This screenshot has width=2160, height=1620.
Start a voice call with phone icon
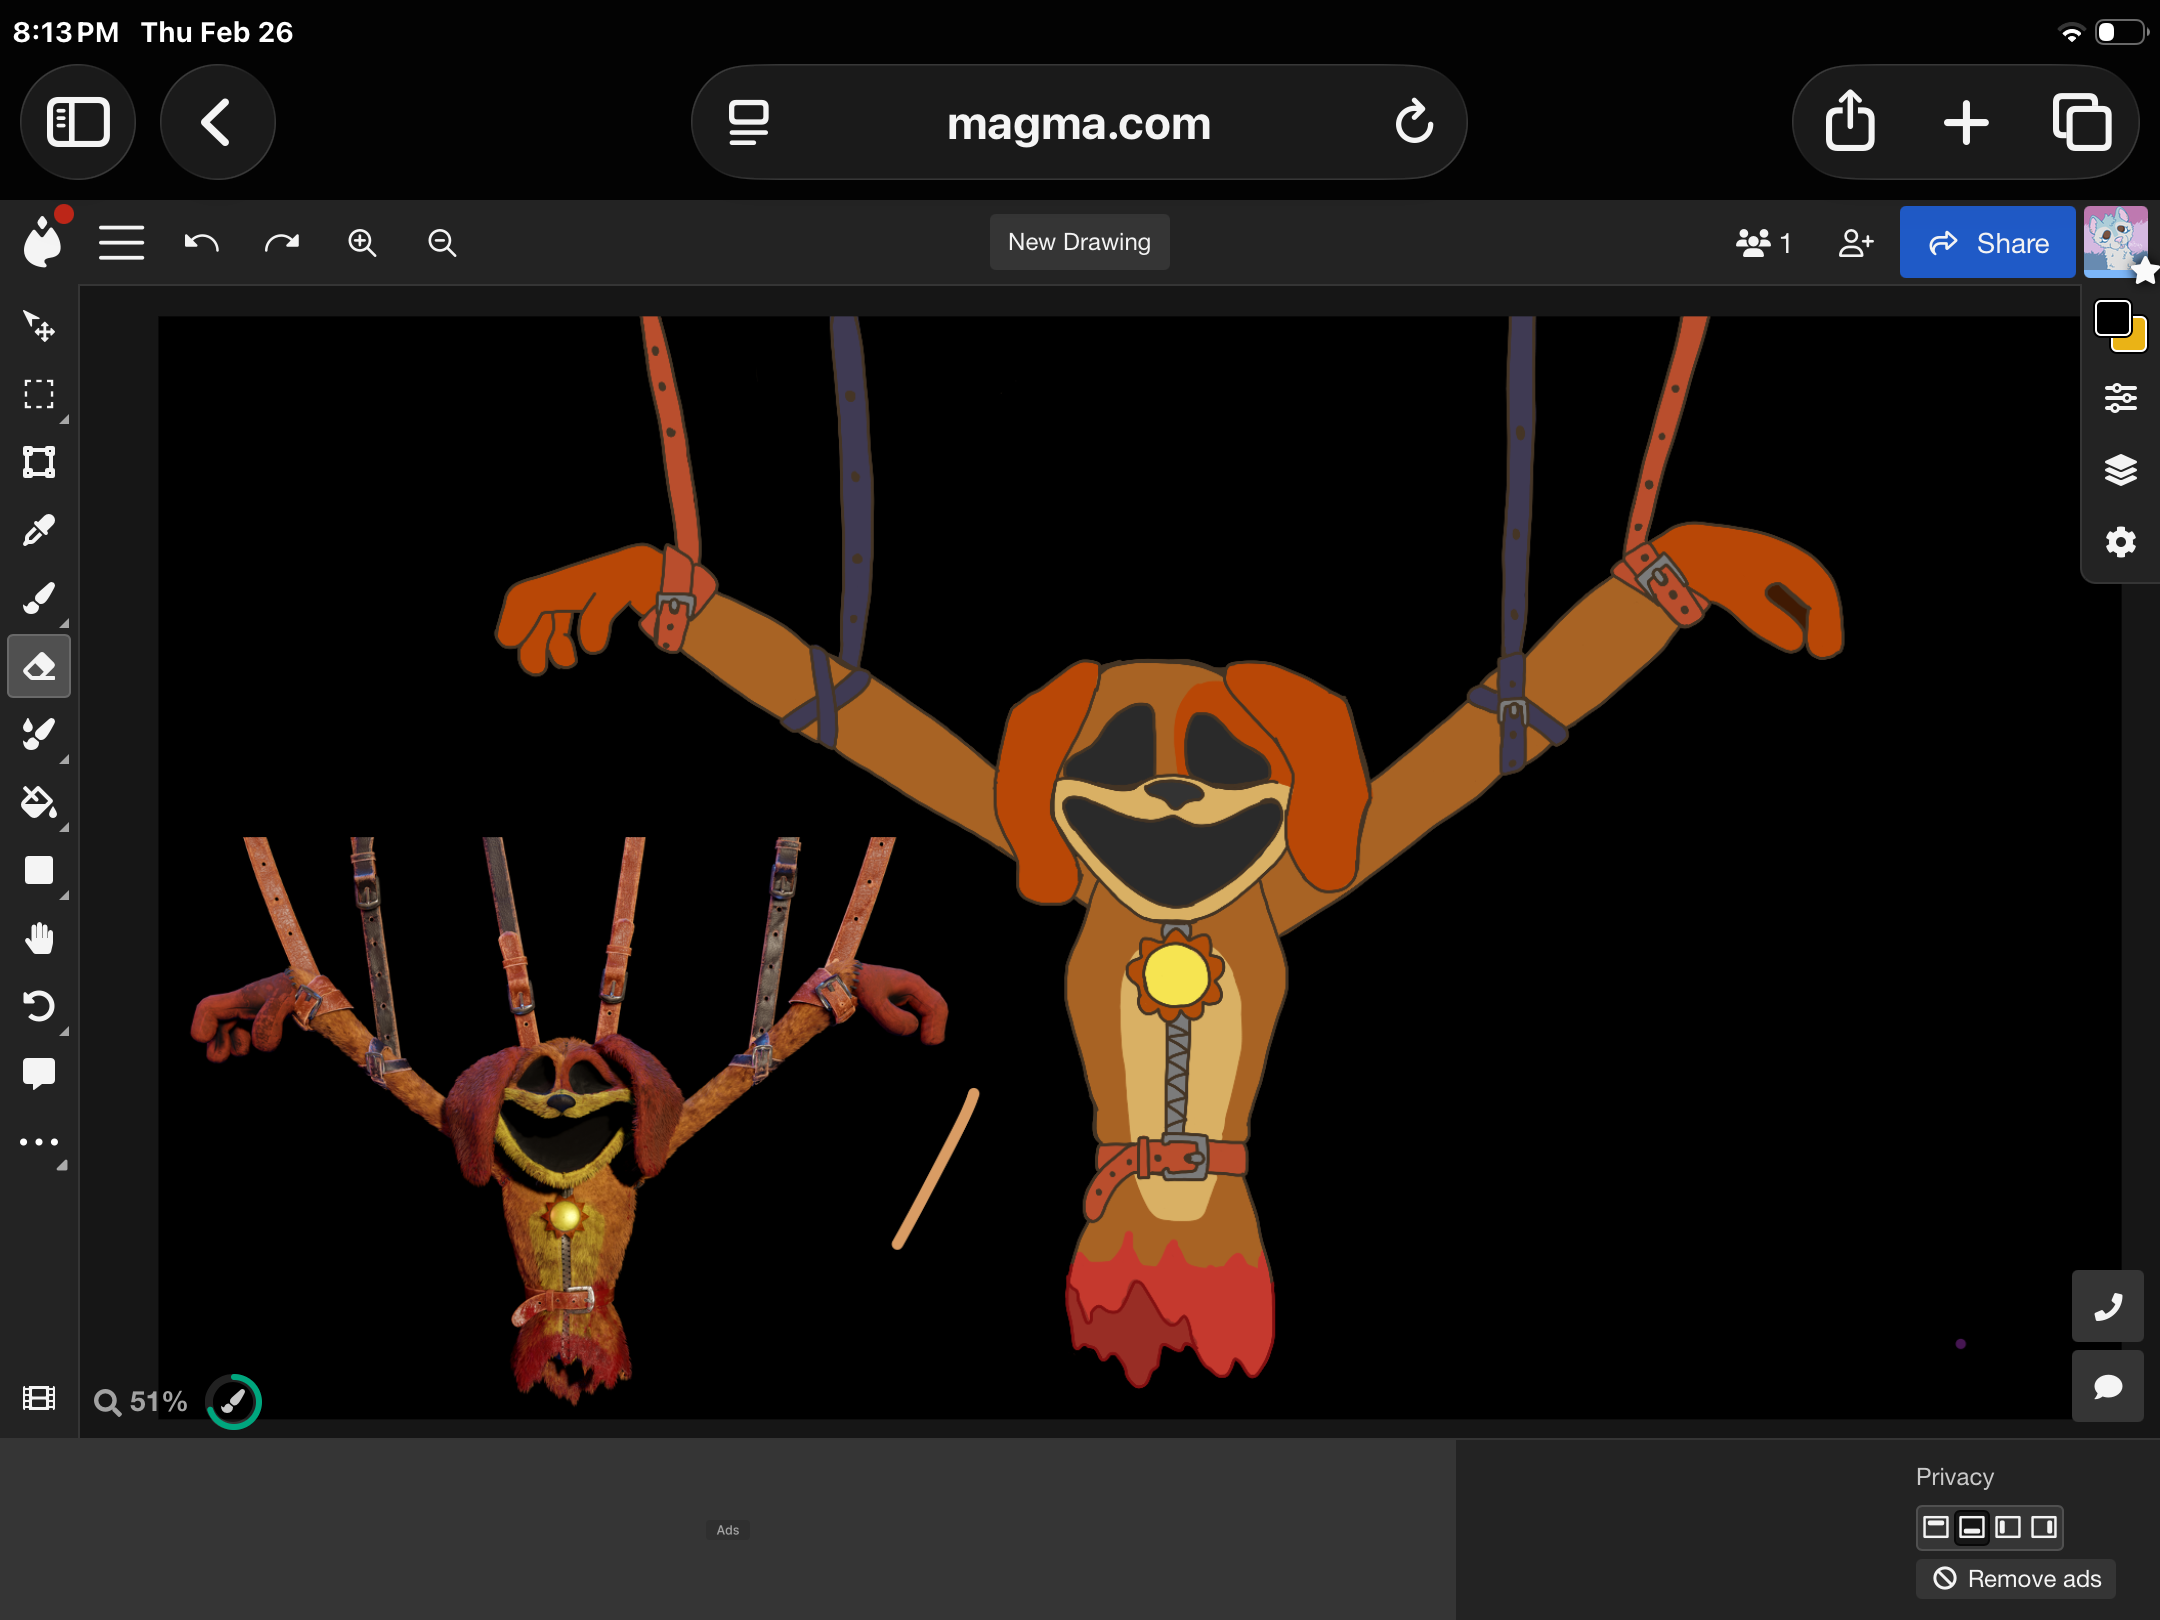(2107, 1306)
